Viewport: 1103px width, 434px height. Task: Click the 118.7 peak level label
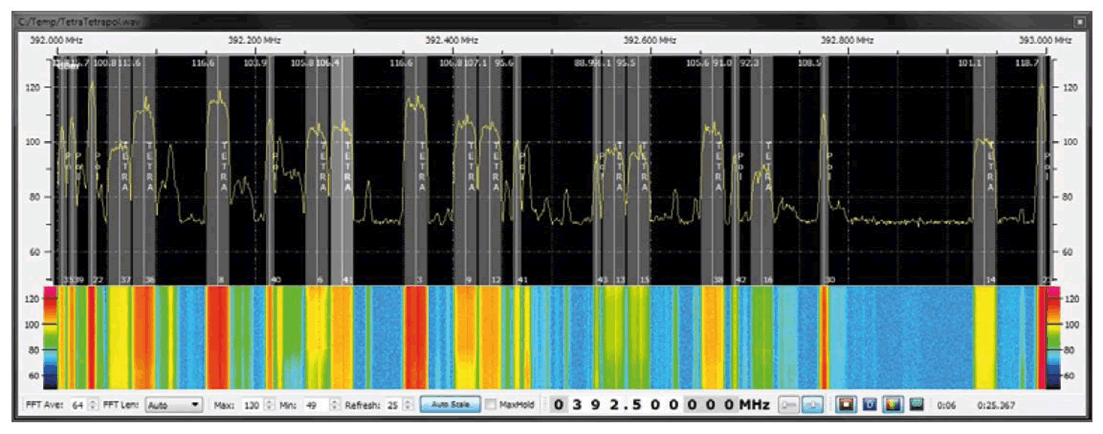click(x=1027, y=63)
